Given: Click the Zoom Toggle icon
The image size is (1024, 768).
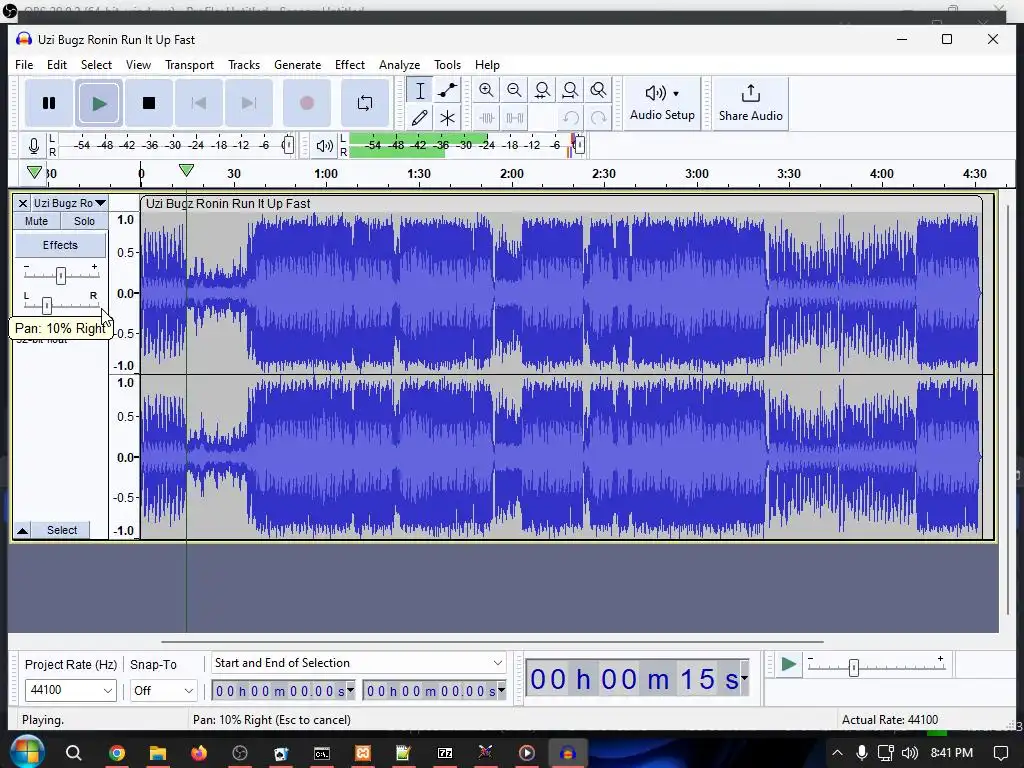Looking at the screenshot, I should coord(598,90).
